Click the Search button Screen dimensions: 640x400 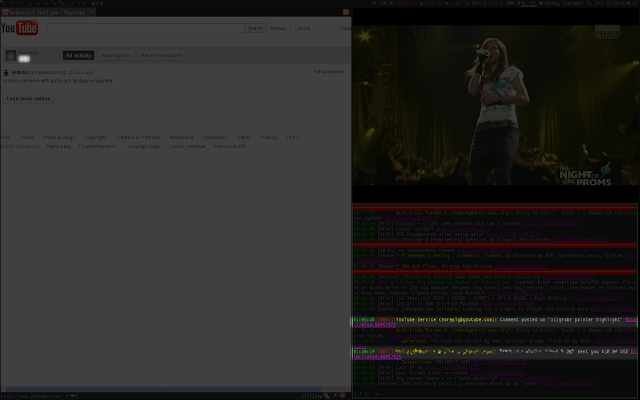[x=255, y=28]
